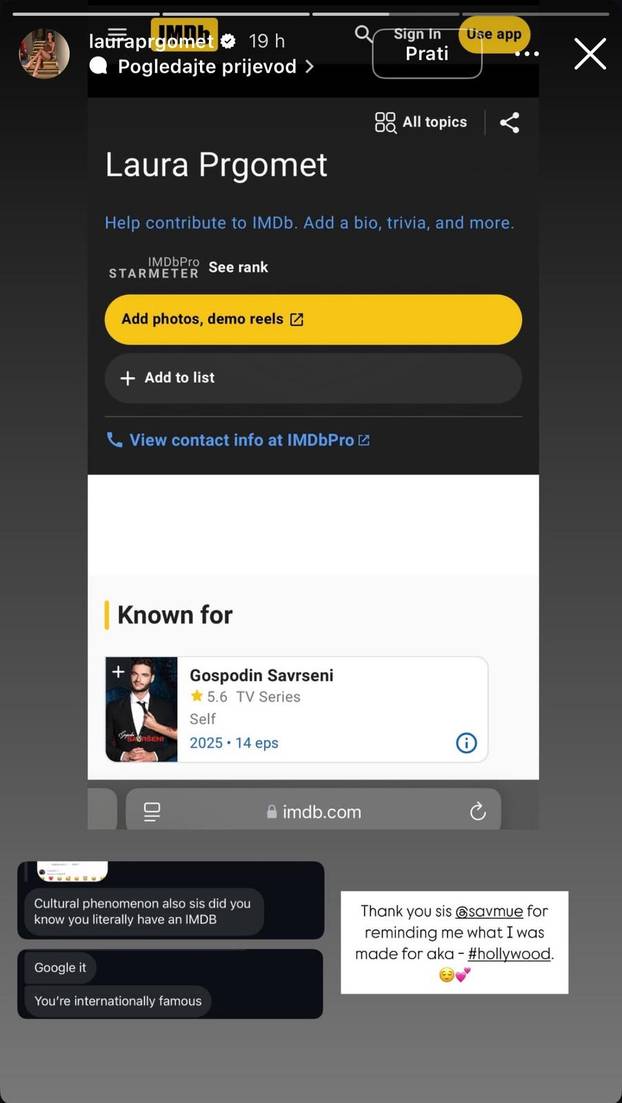Open View contact info at IMDbPro link
Viewport: 622px width, 1103px height.
pos(239,440)
